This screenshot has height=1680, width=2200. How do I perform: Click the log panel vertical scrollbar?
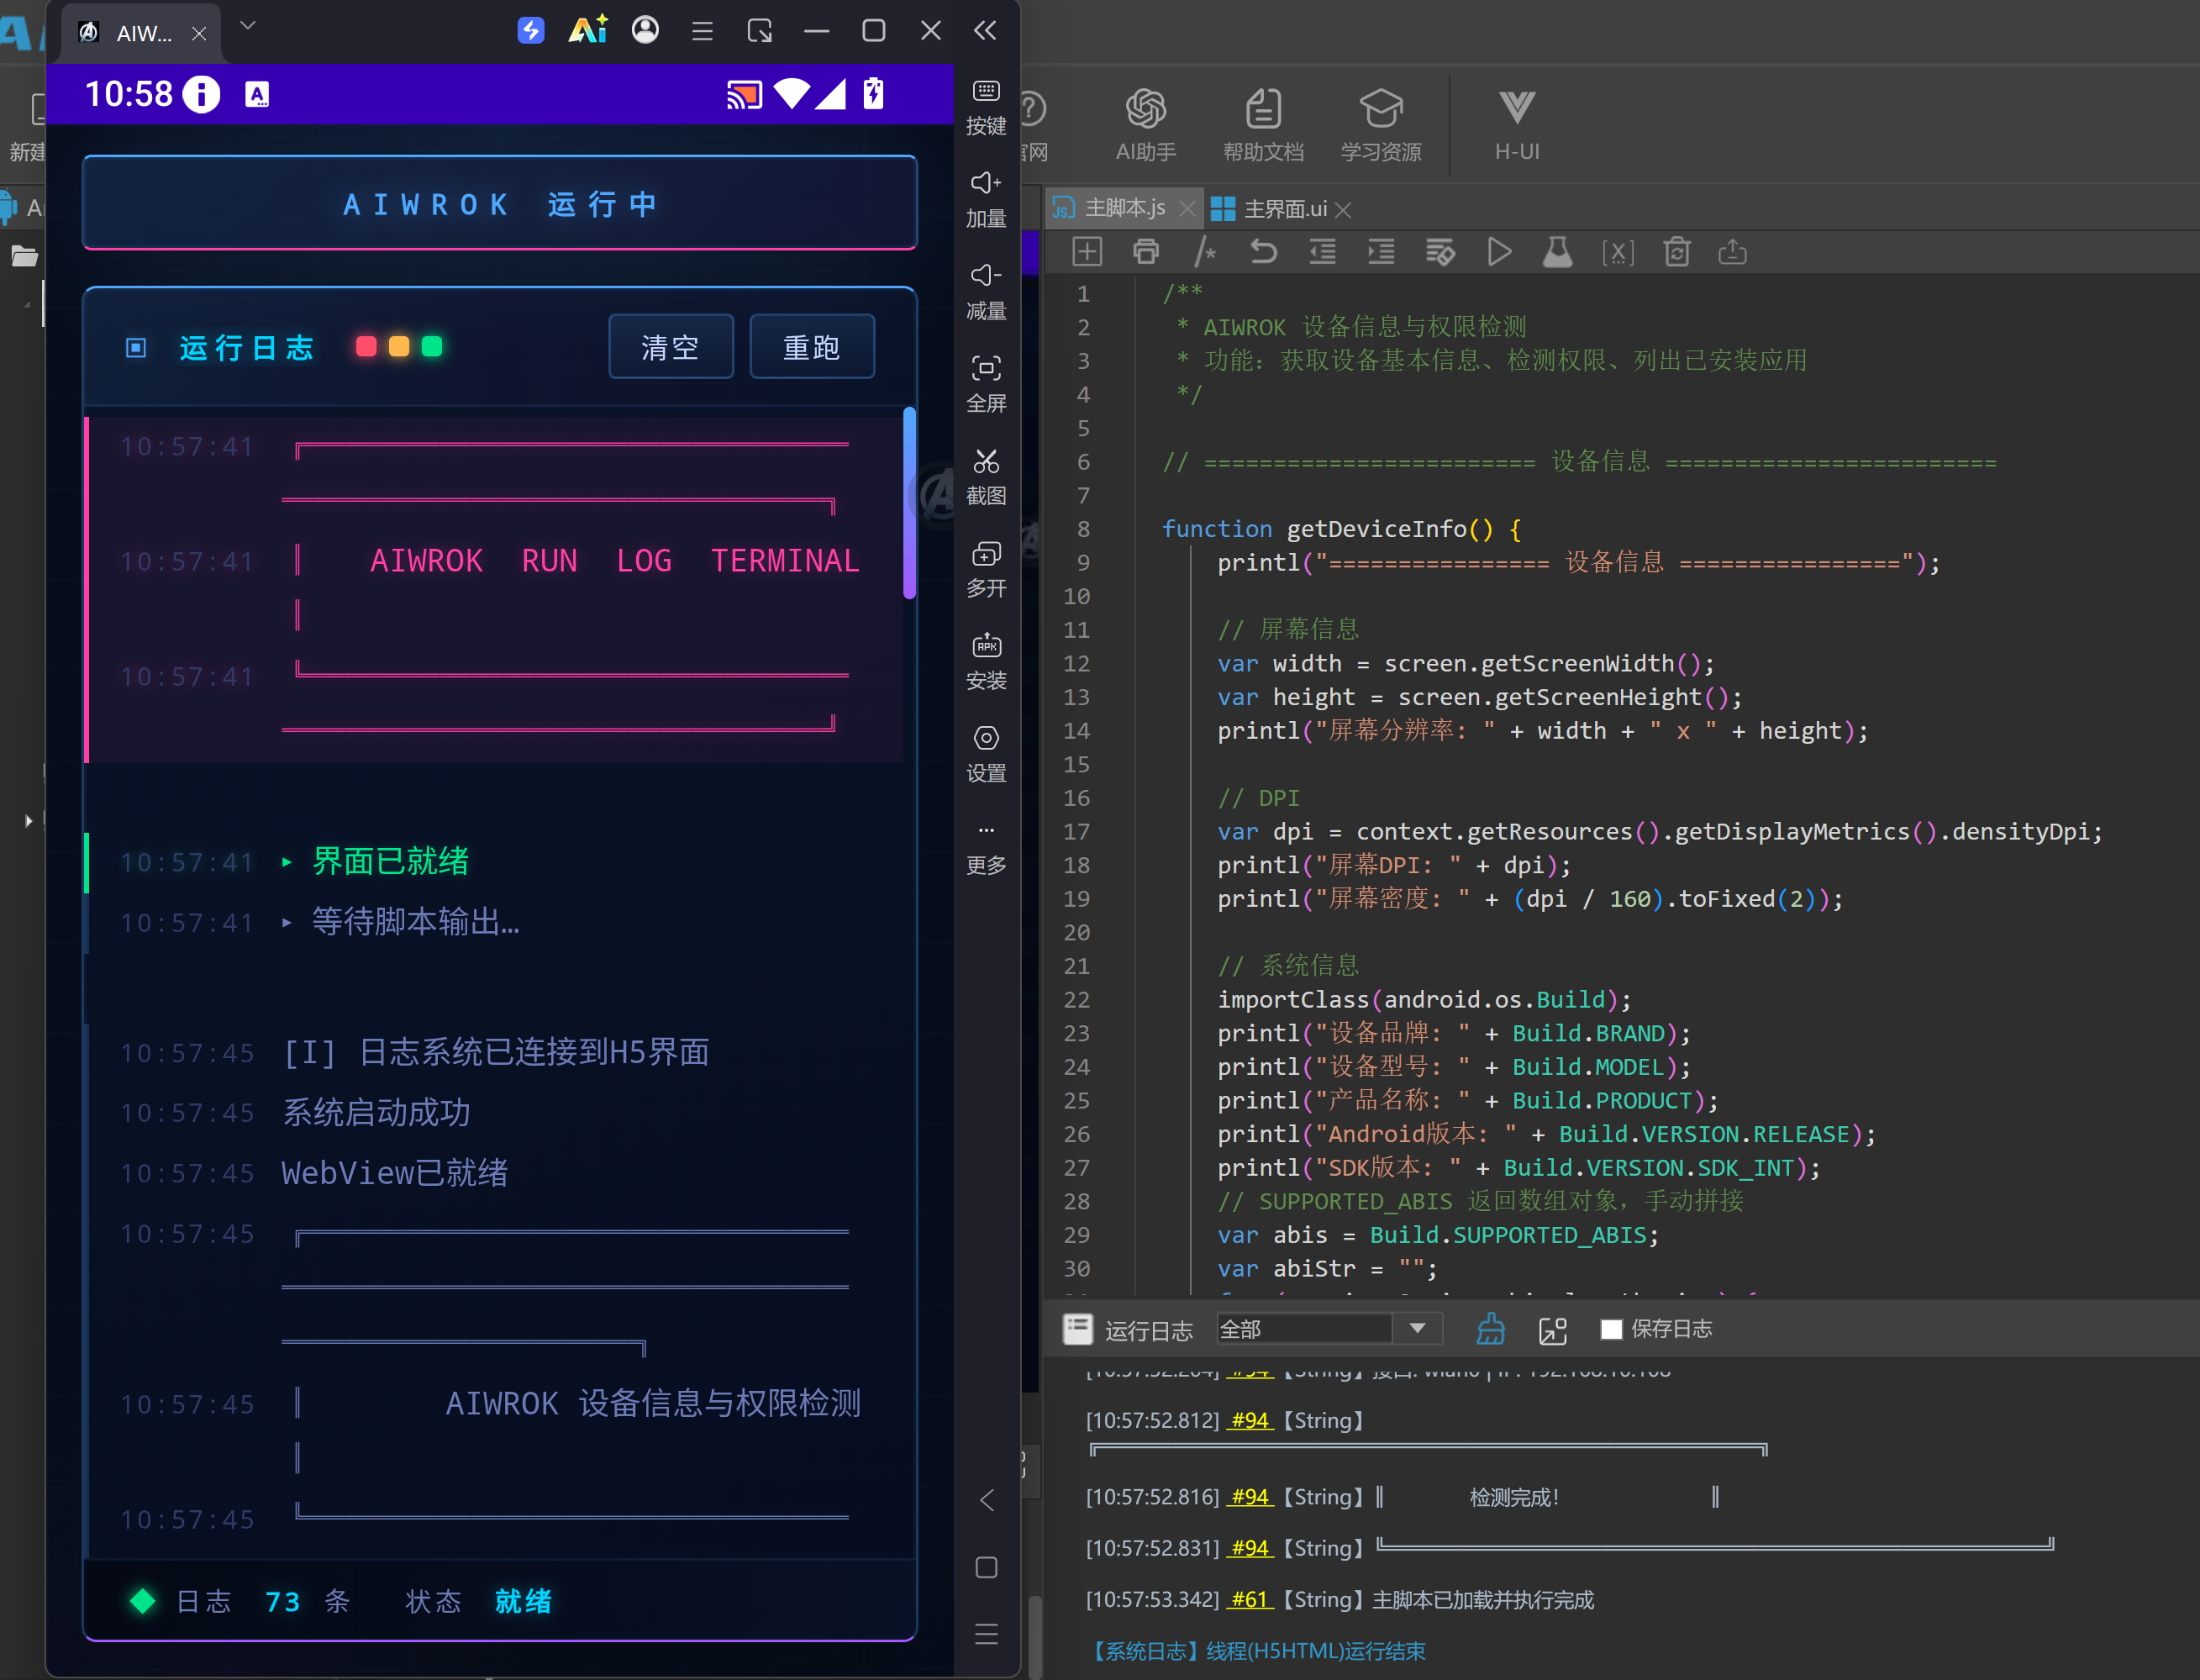tap(909, 502)
